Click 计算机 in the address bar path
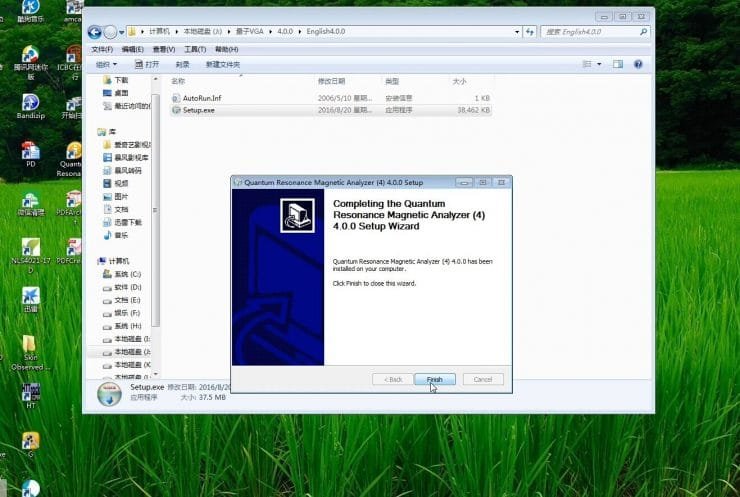 [159, 31]
